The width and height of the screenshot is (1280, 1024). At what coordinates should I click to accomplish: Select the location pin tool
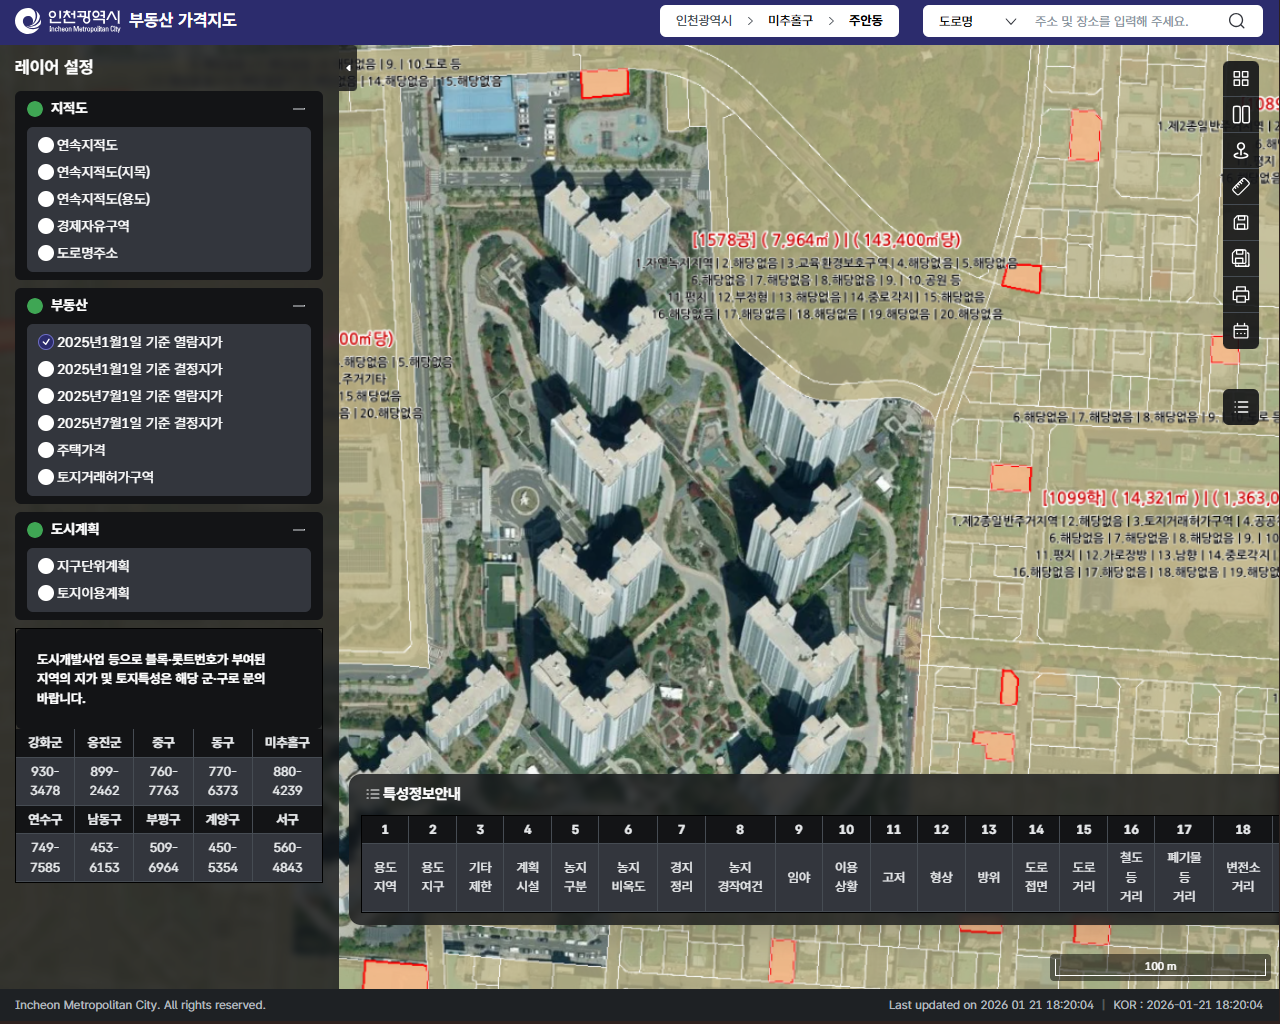1241,151
